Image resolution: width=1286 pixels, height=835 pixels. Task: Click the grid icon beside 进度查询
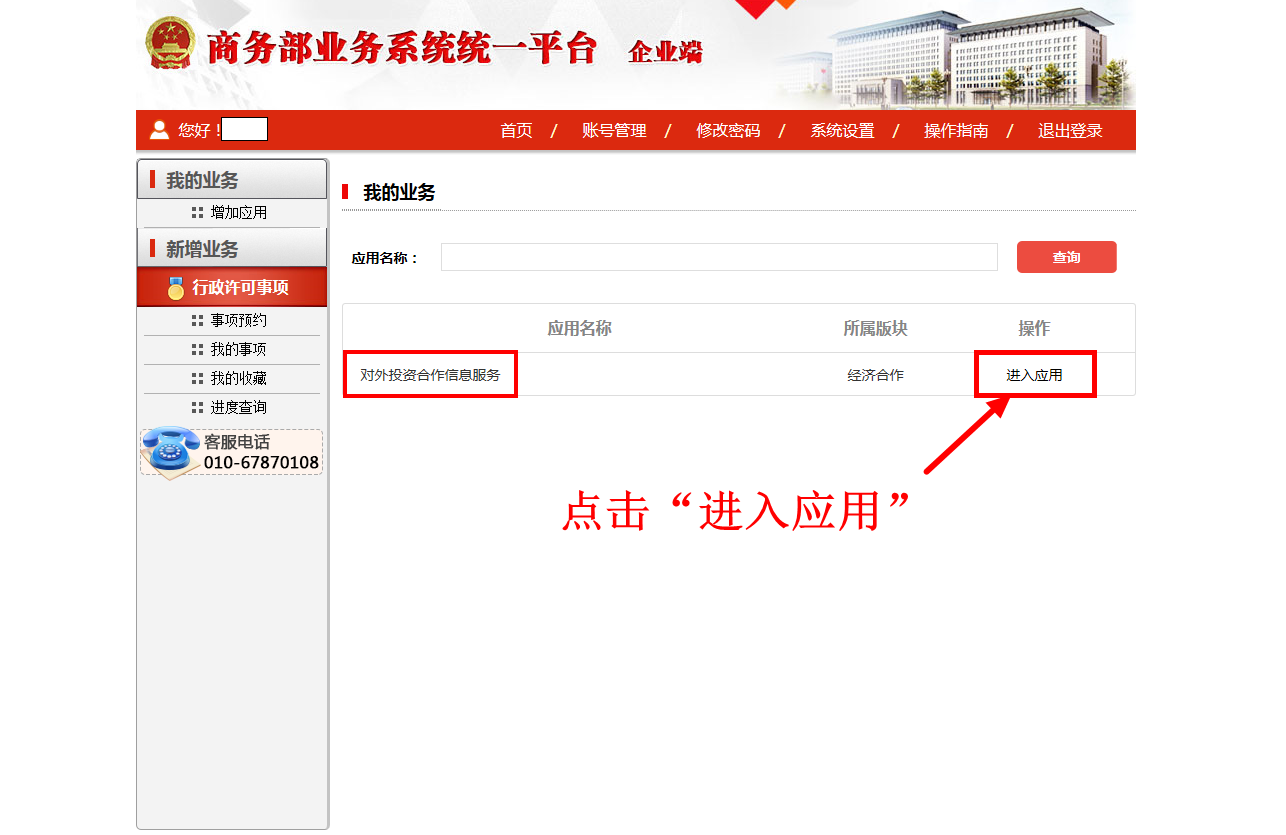click(197, 408)
